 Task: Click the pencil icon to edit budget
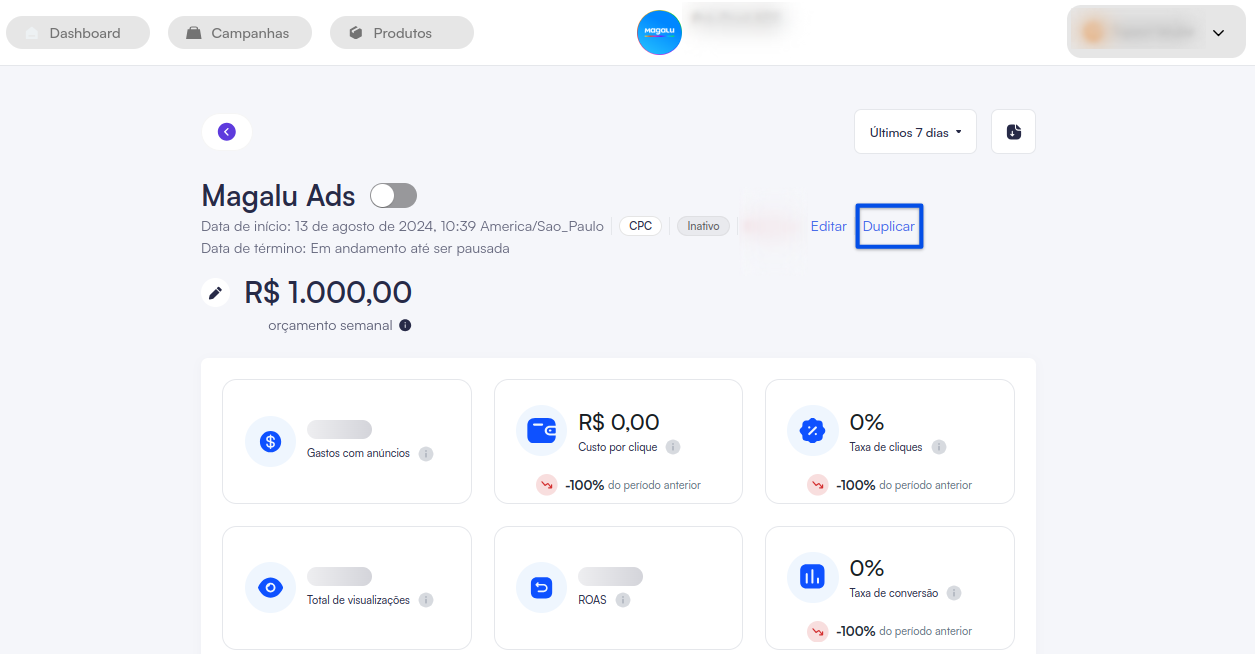215,292
